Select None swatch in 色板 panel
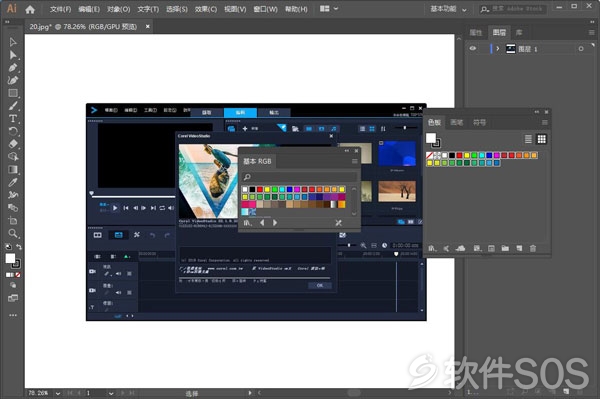 [x=429, y=155]
